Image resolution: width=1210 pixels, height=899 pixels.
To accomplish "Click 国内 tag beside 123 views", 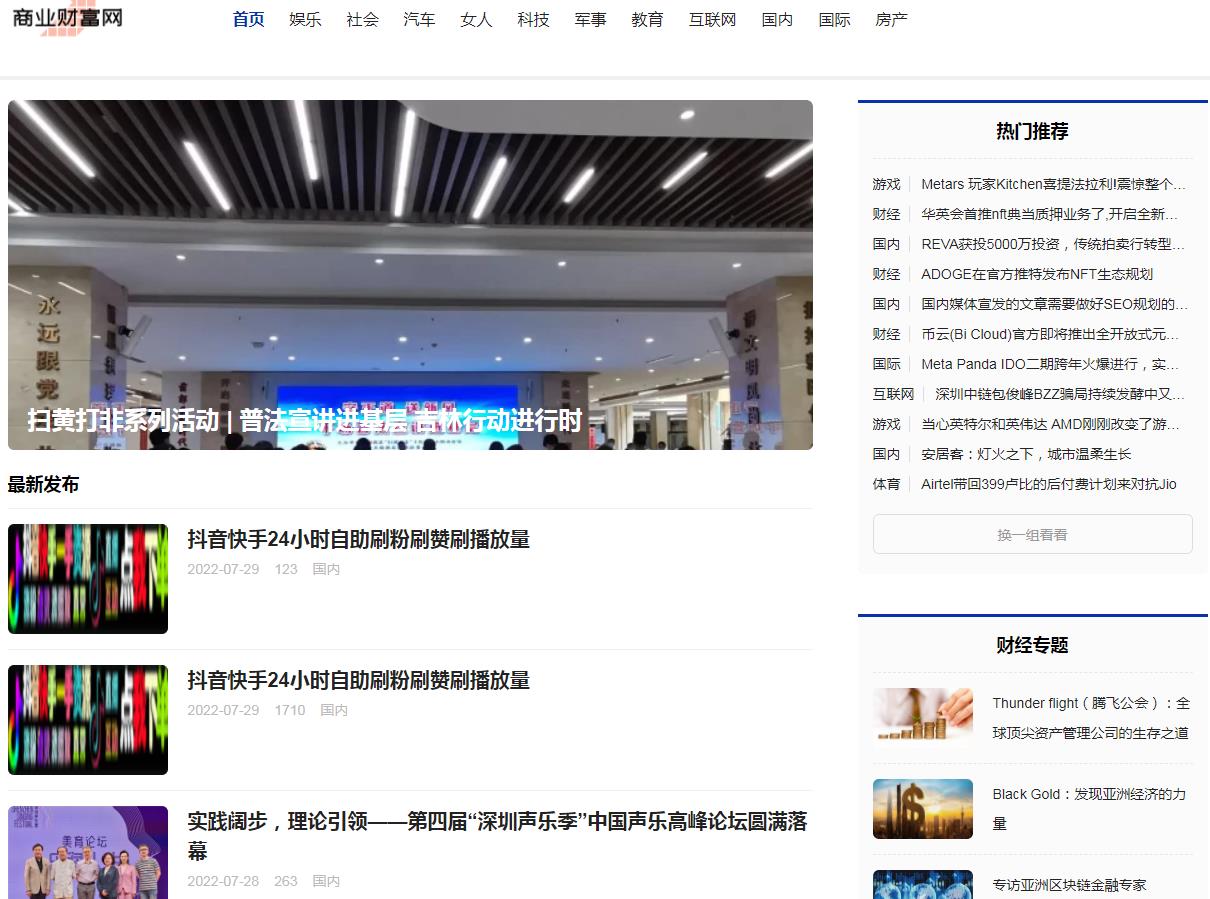I will (326, 569).
